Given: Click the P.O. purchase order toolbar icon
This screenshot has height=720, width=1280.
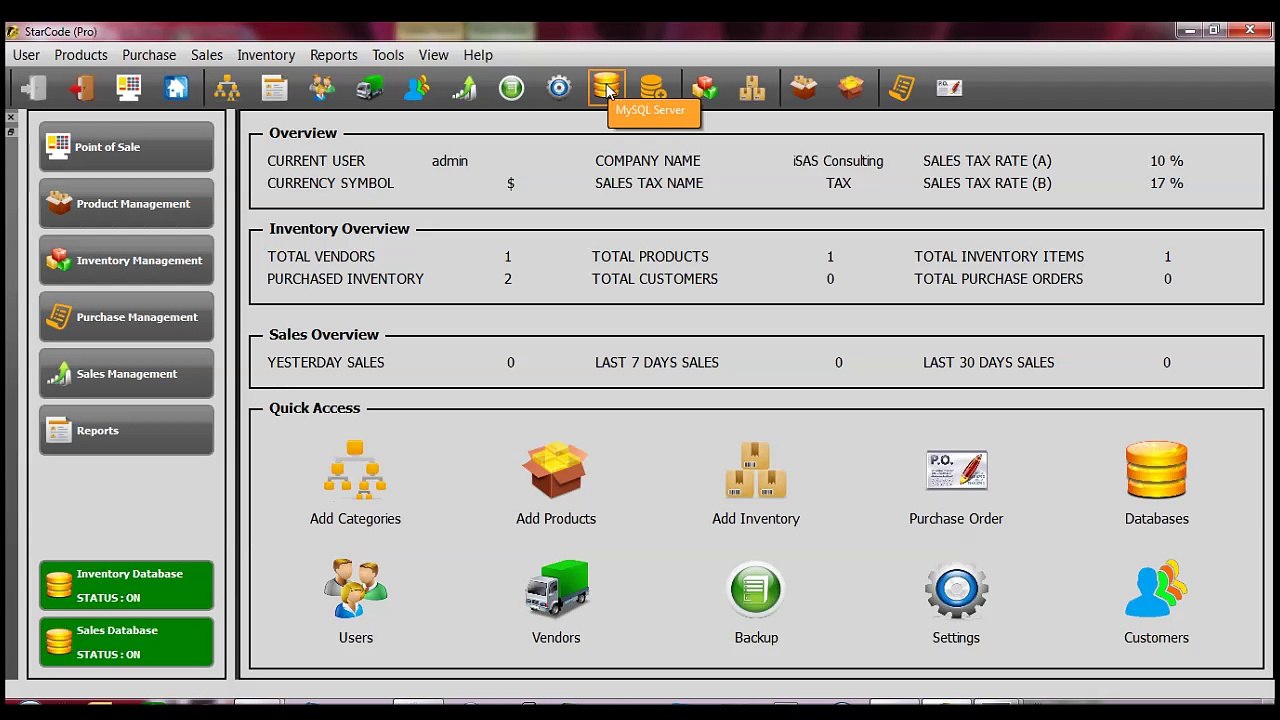Looking at the screenshot, I should pos(949,88).
